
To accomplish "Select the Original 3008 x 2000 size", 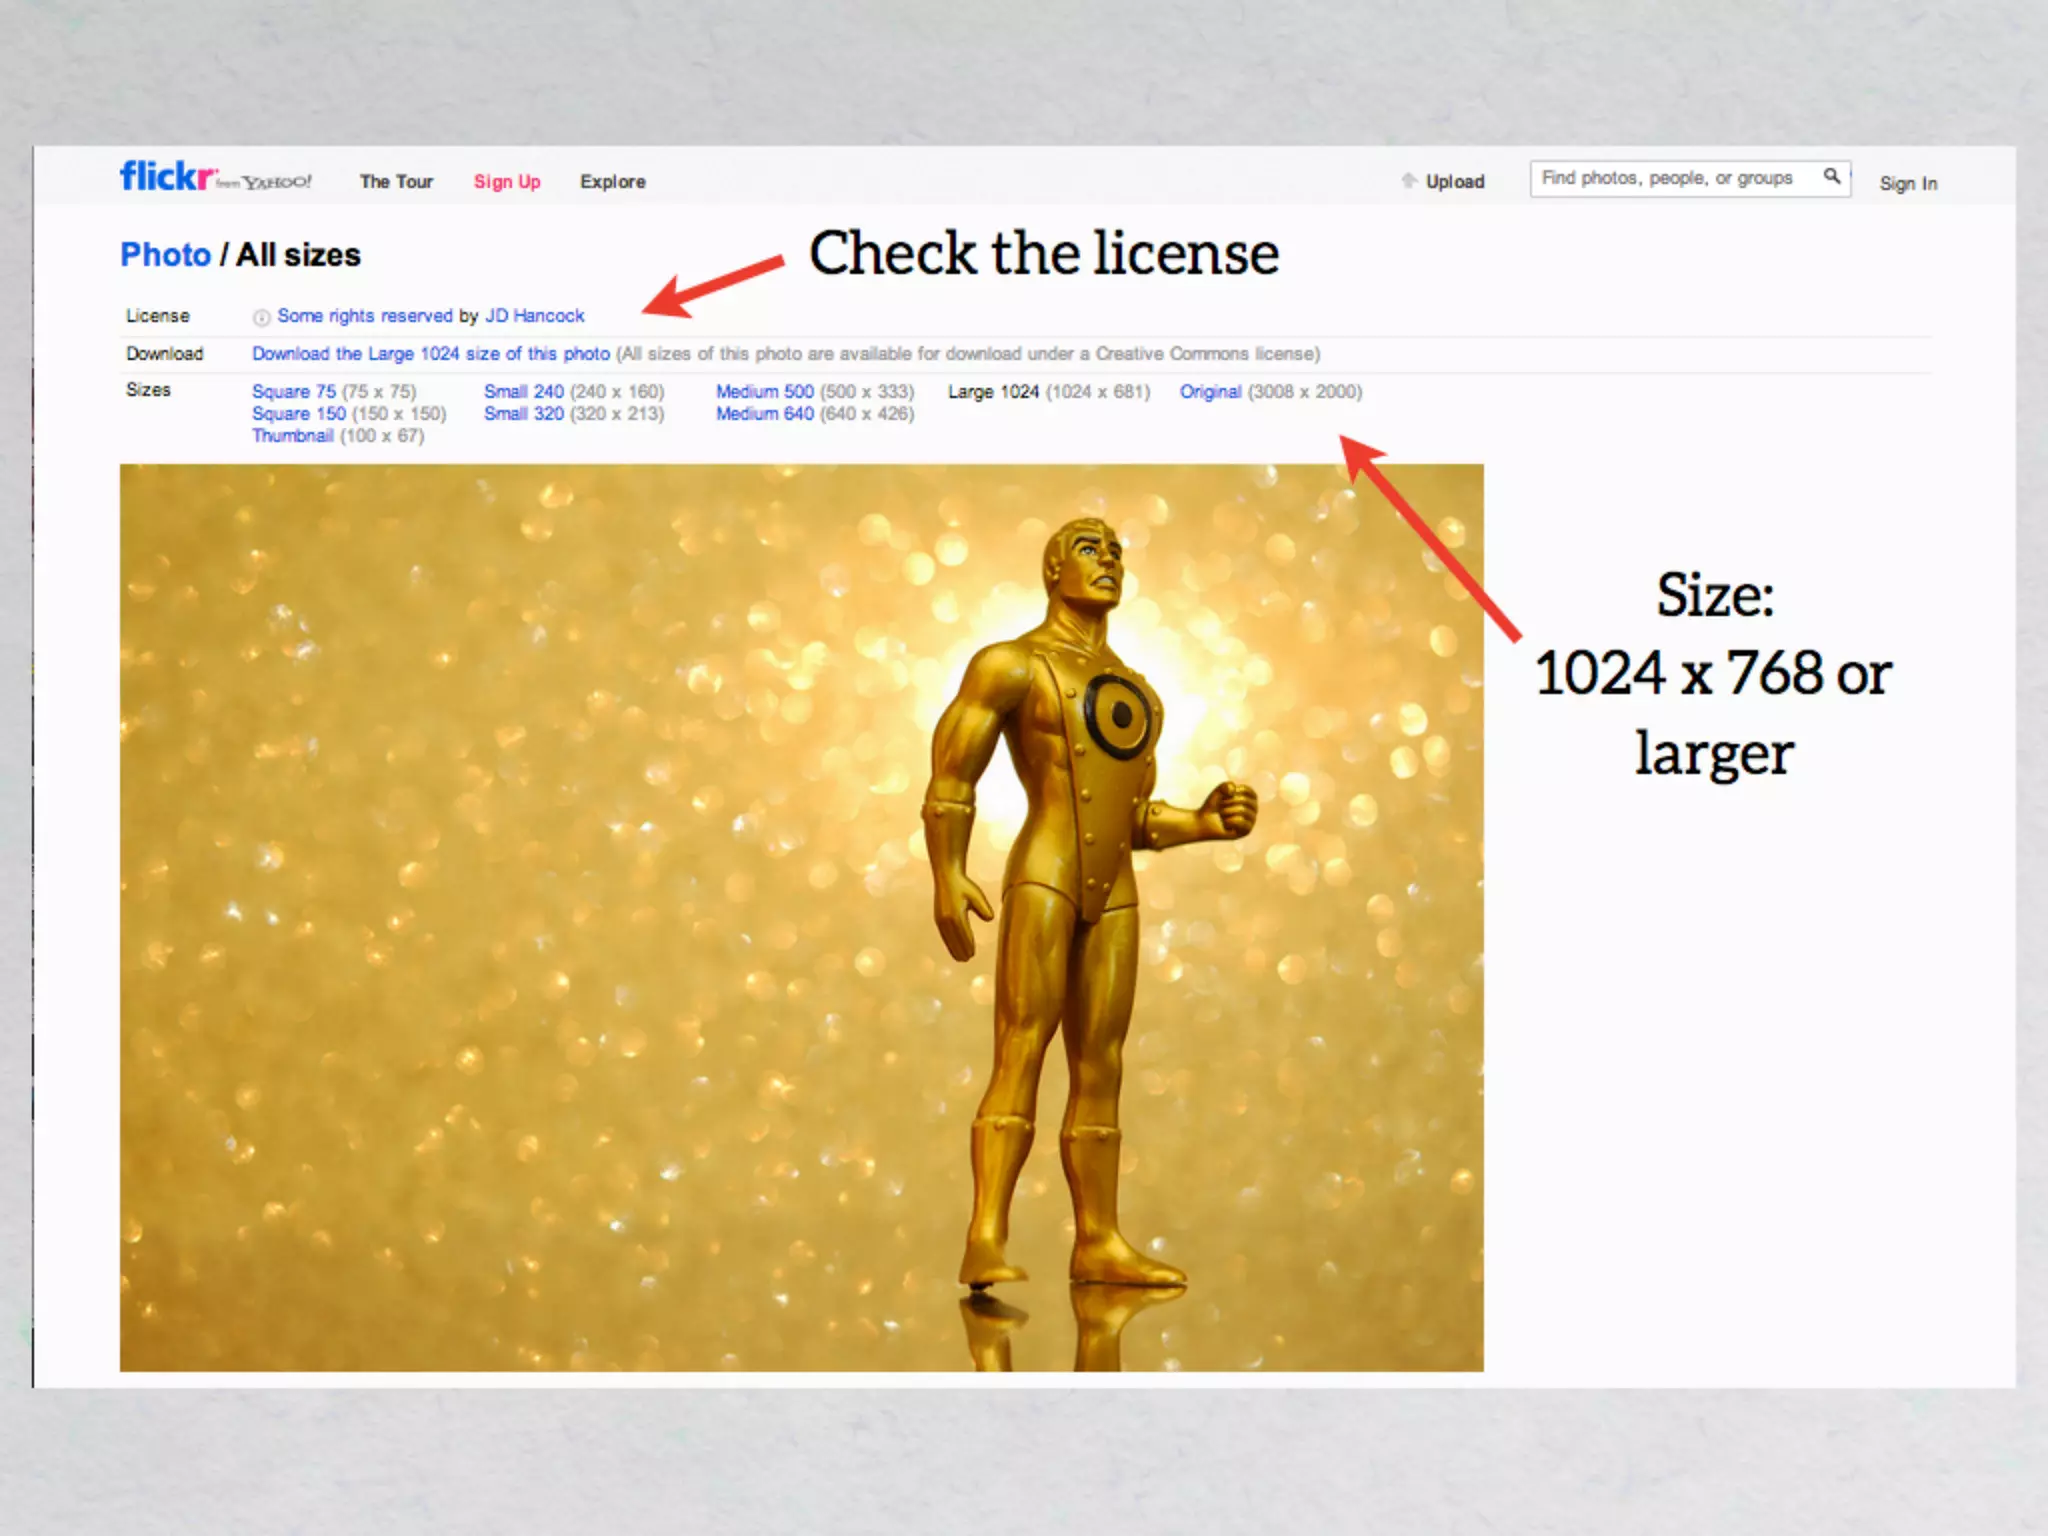I will click(x=1210, y=392).
